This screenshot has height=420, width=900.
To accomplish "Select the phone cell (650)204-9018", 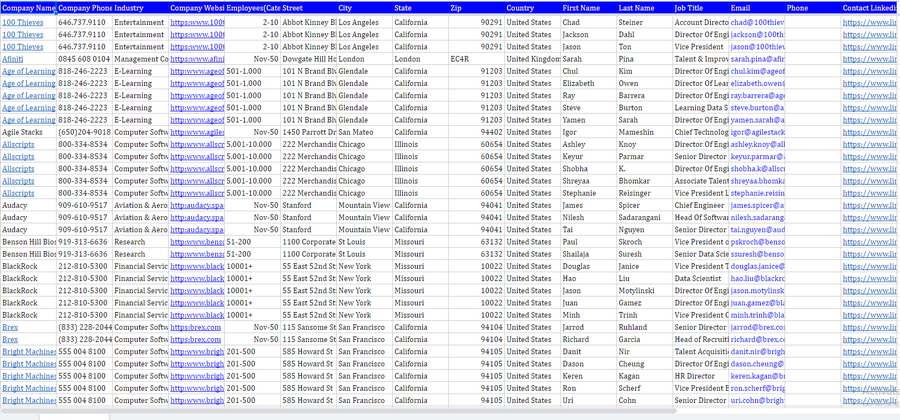I will [84, 132].
